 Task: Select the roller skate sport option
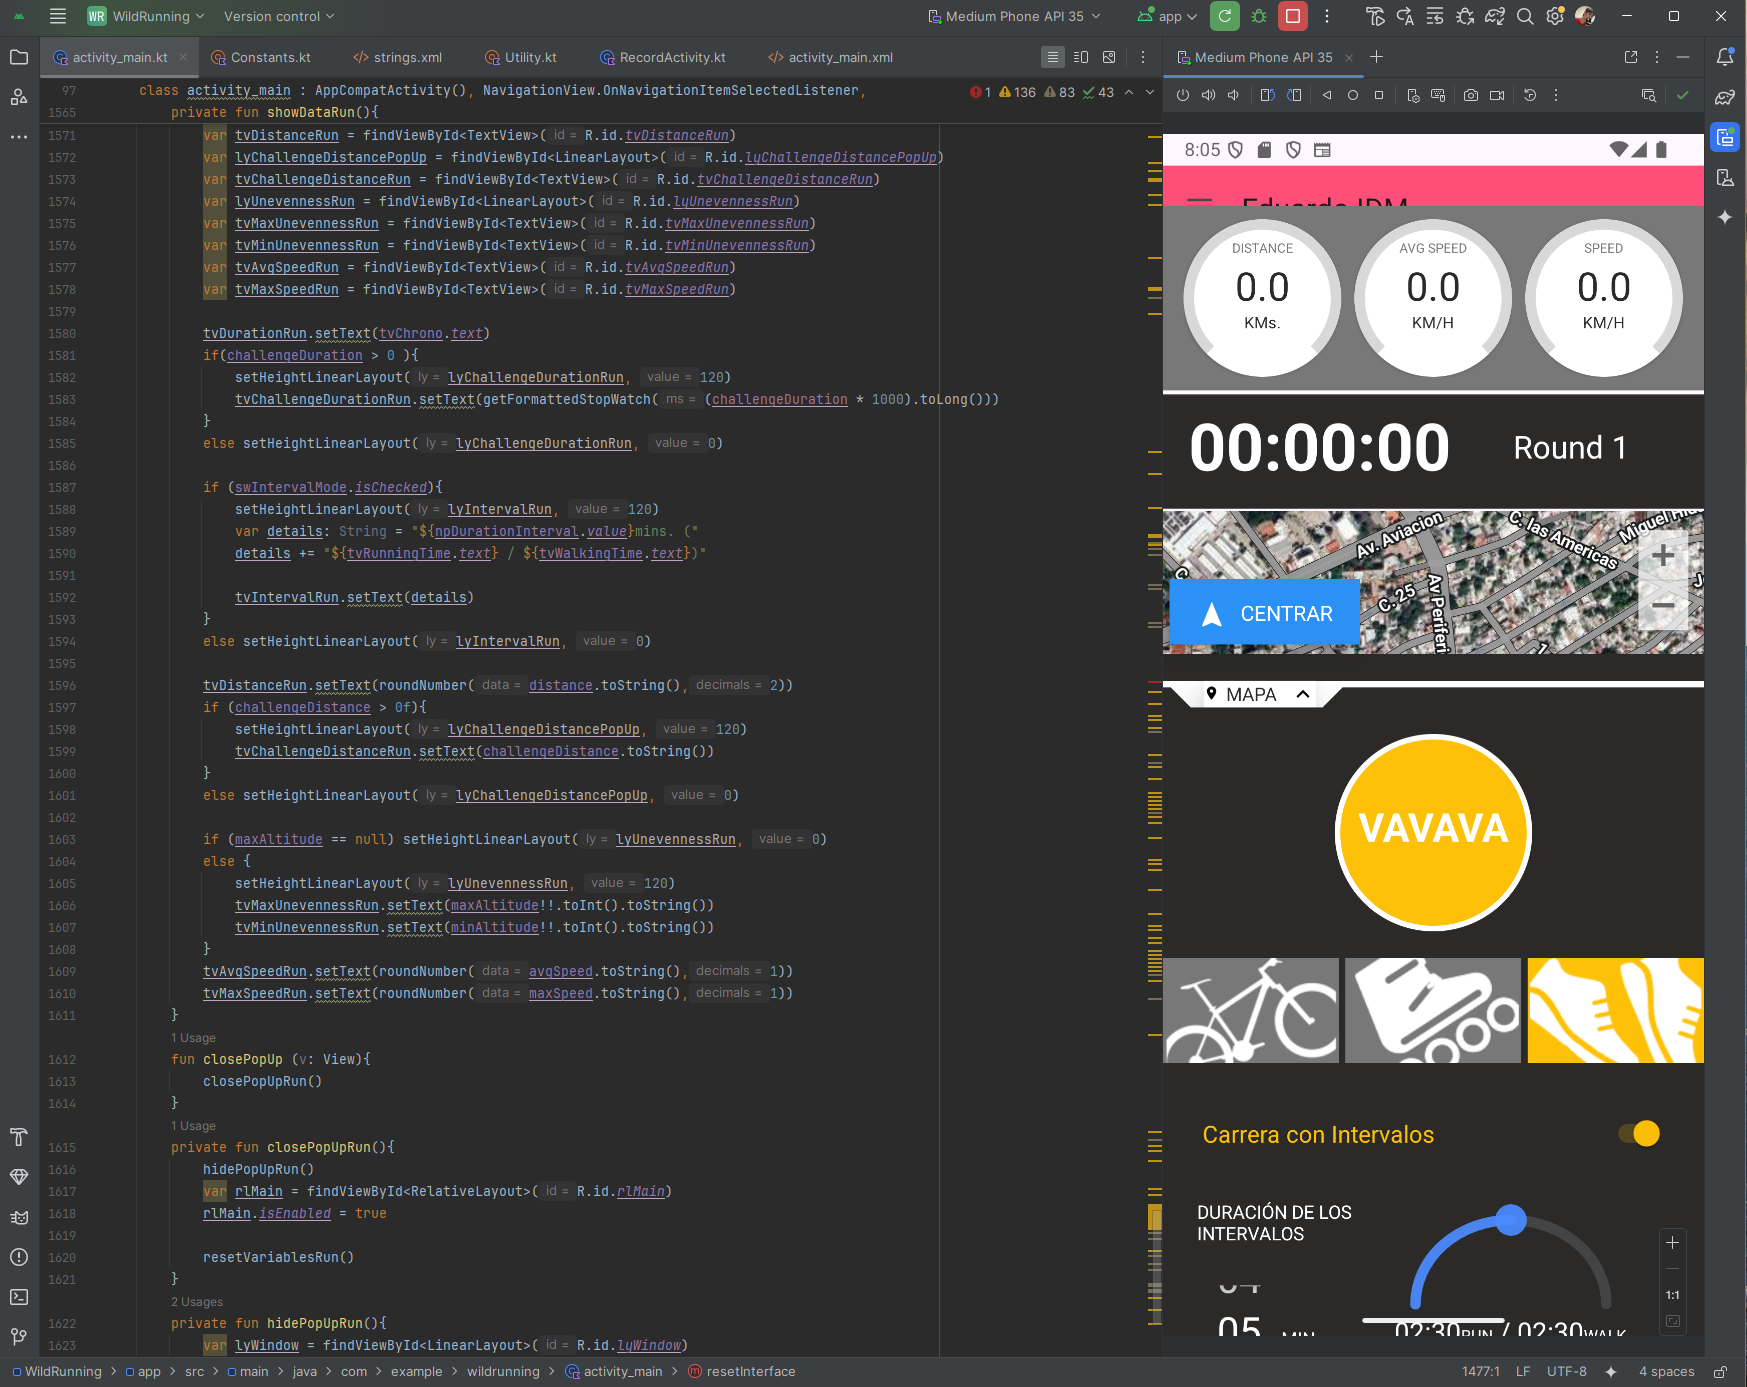click(1432, 1010)
